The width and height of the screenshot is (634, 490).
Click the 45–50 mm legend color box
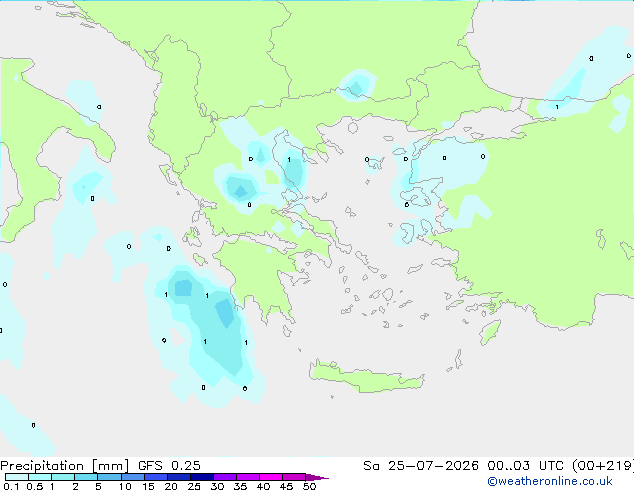(294, 477)
